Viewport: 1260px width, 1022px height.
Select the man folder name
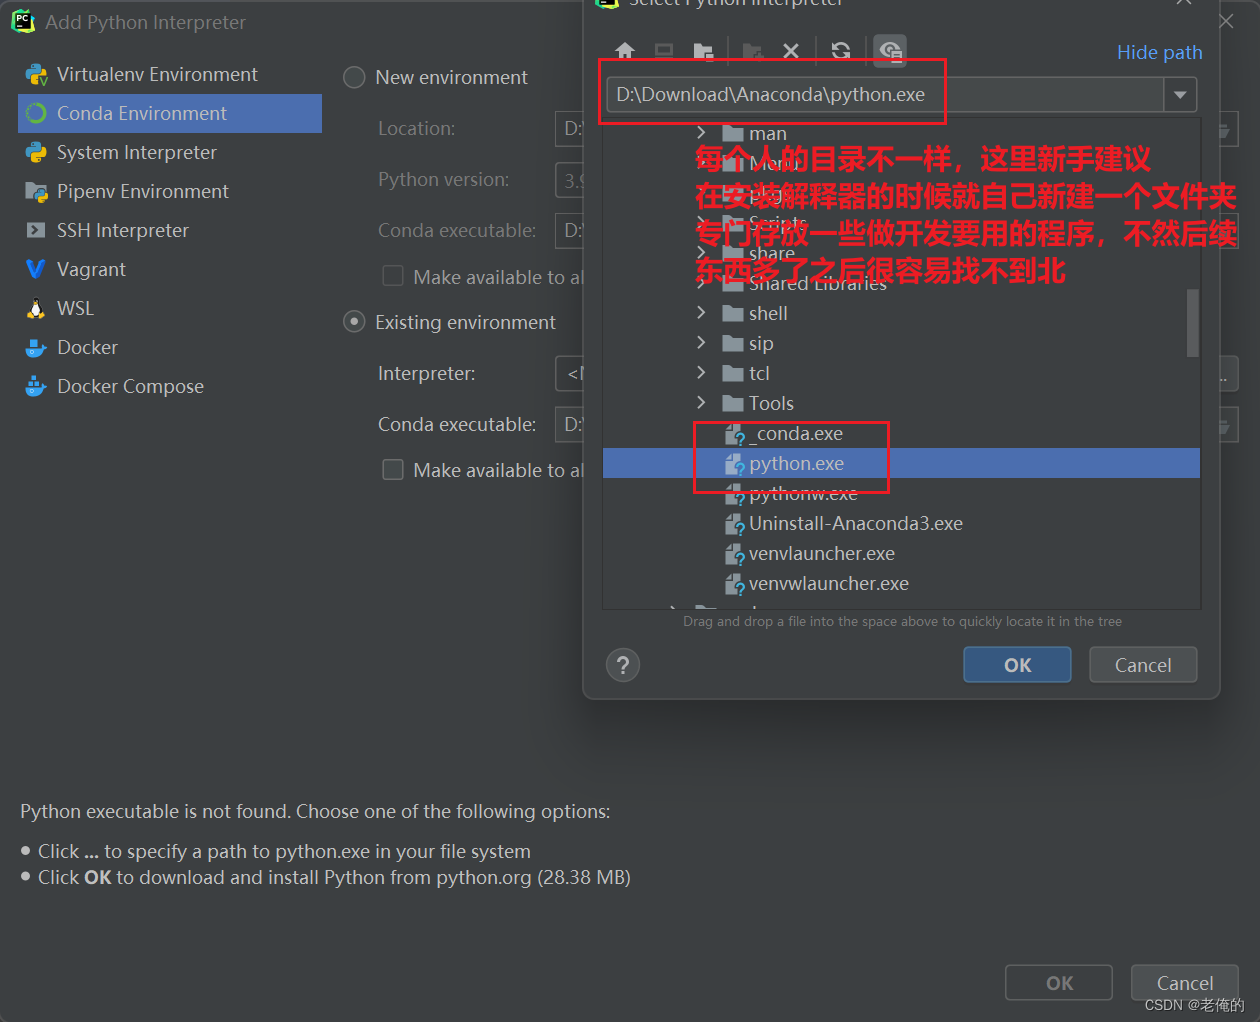tap(768, 134)
